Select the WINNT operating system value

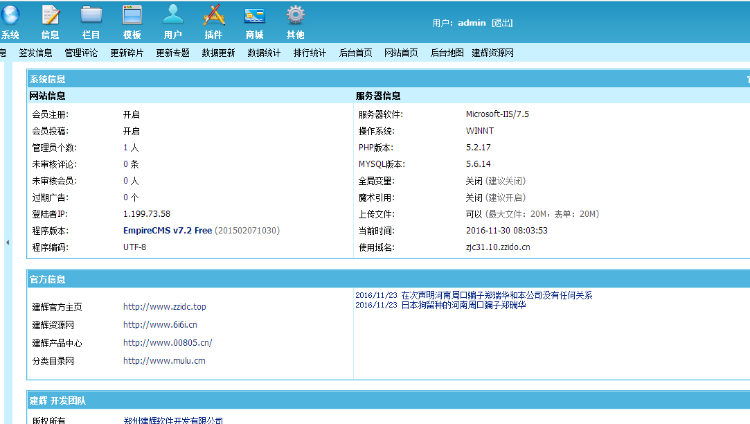480,131
